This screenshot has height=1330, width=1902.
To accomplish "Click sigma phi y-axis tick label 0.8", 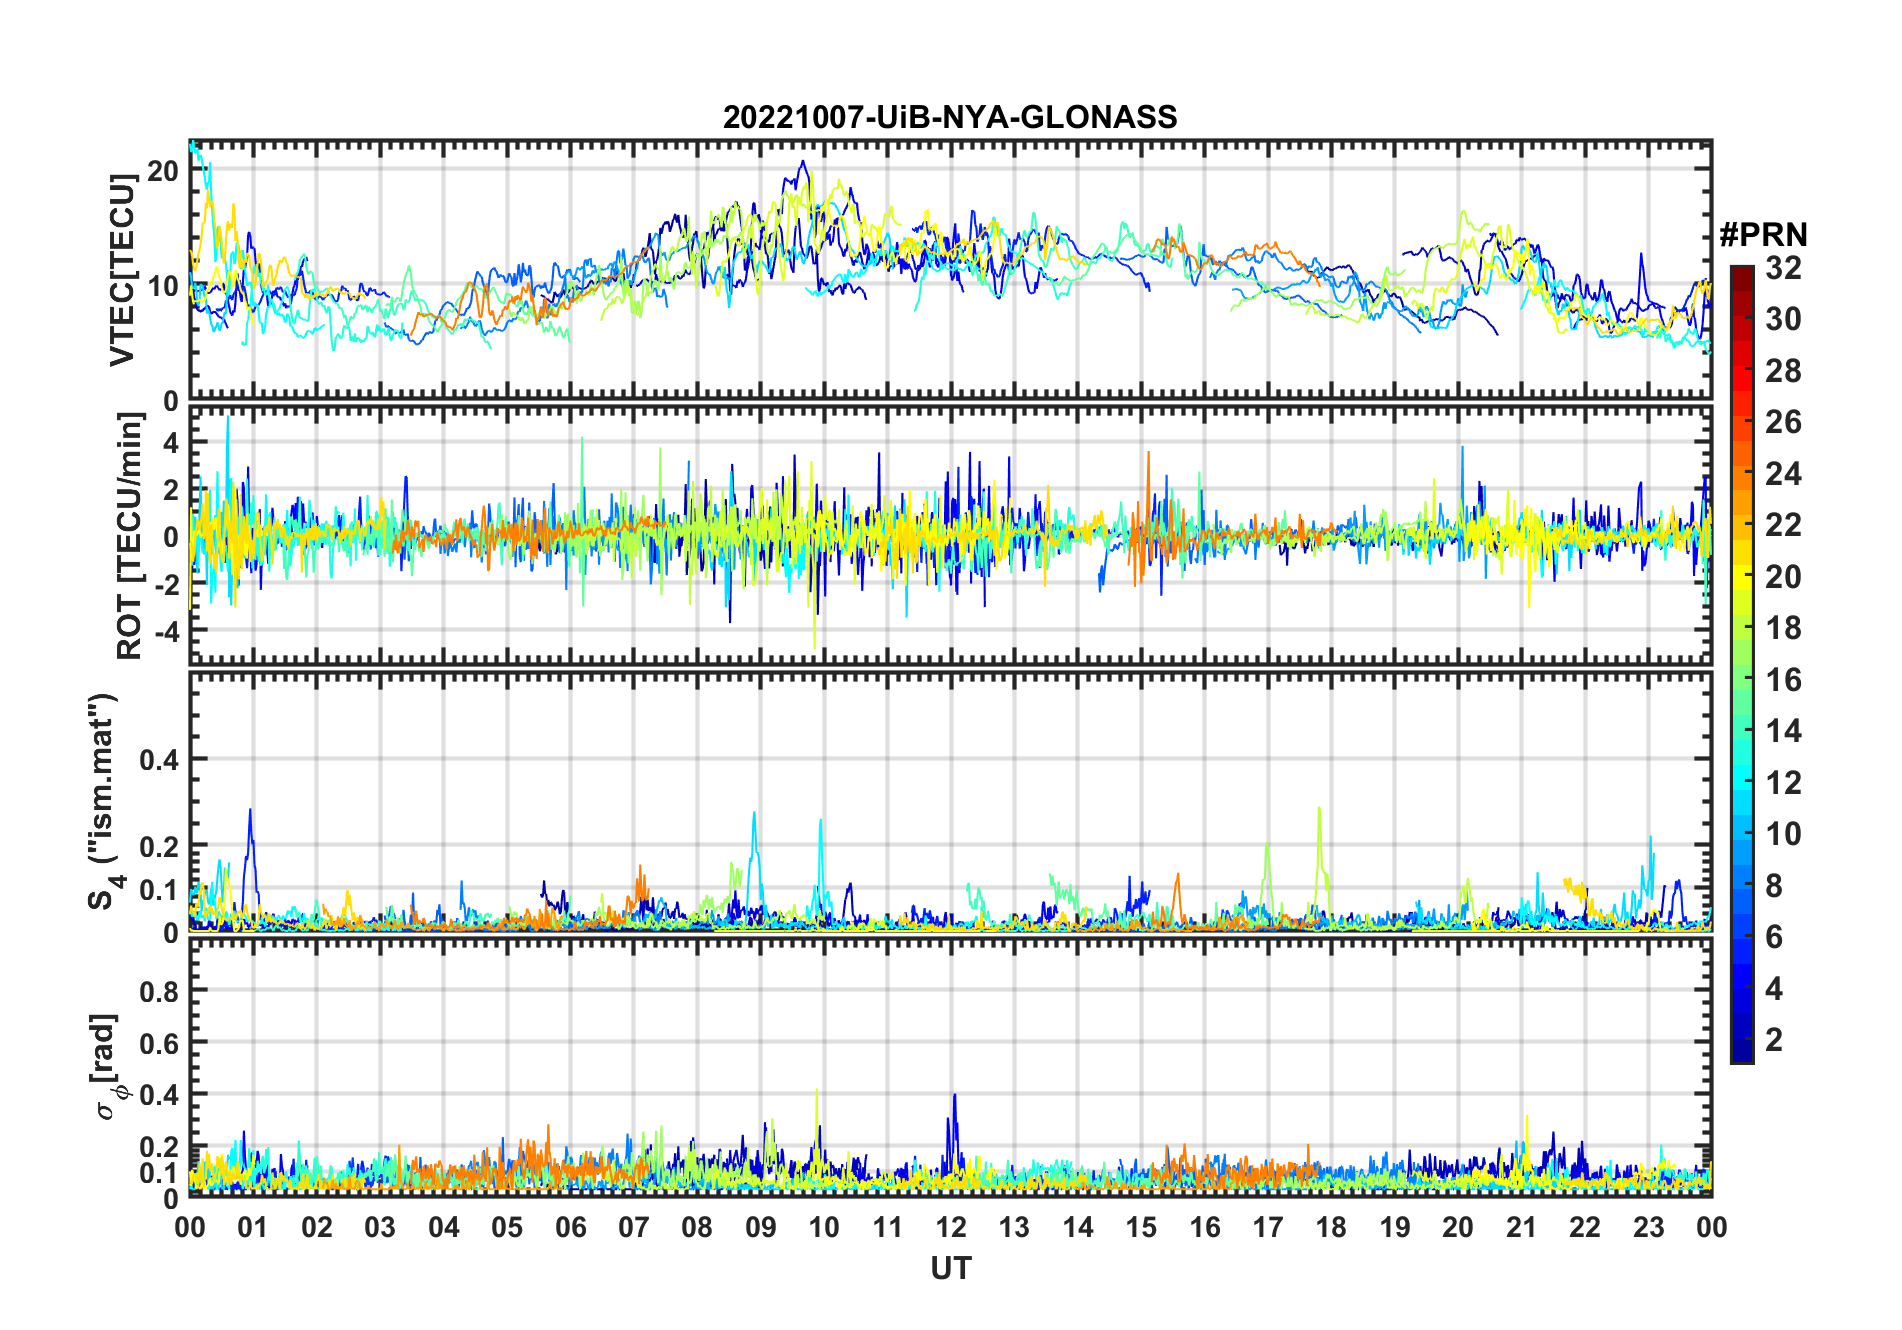I will tap(159, 991).
